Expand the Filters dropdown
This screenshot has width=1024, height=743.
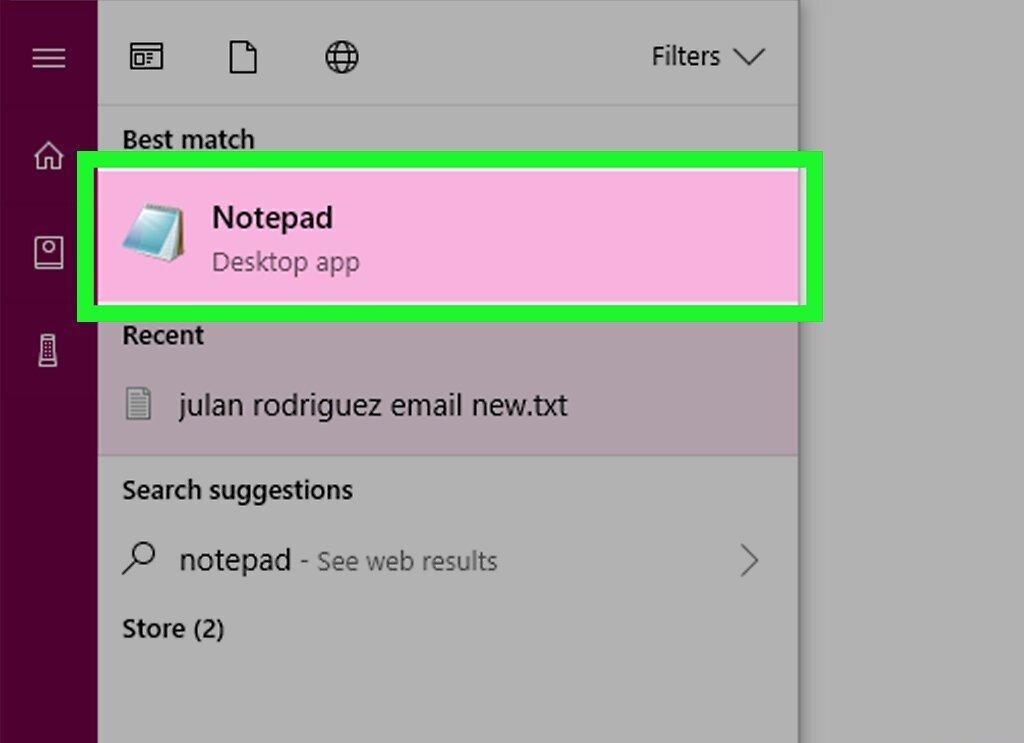708,56
